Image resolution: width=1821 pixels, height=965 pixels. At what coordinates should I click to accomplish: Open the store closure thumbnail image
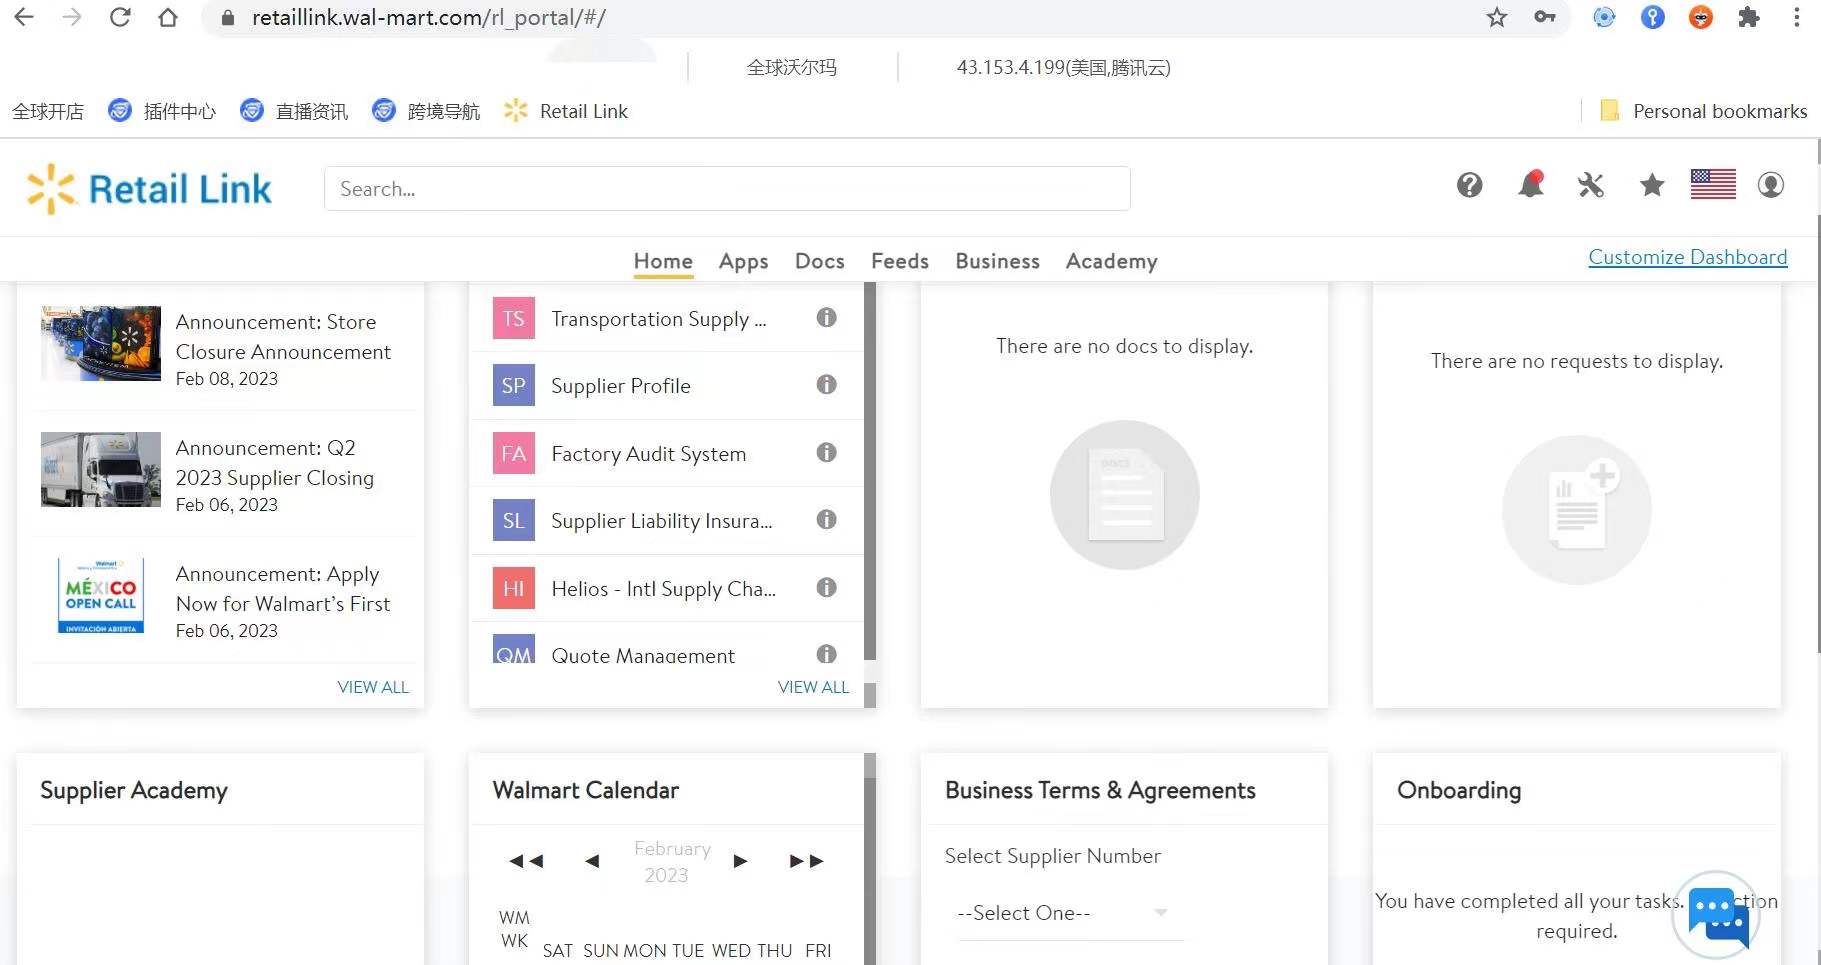[101, 343]
